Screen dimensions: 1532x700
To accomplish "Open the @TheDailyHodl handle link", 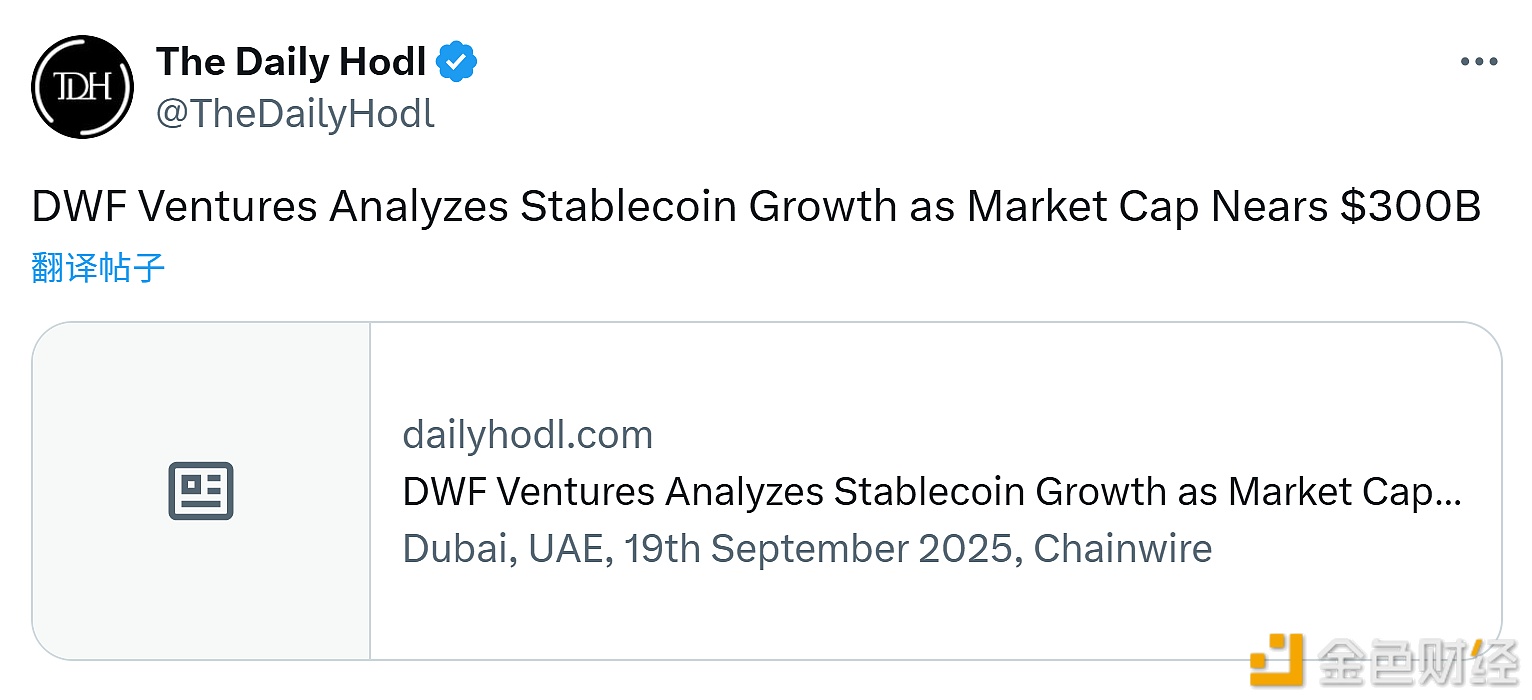I will pyautogui.click(x=295, y=114).
